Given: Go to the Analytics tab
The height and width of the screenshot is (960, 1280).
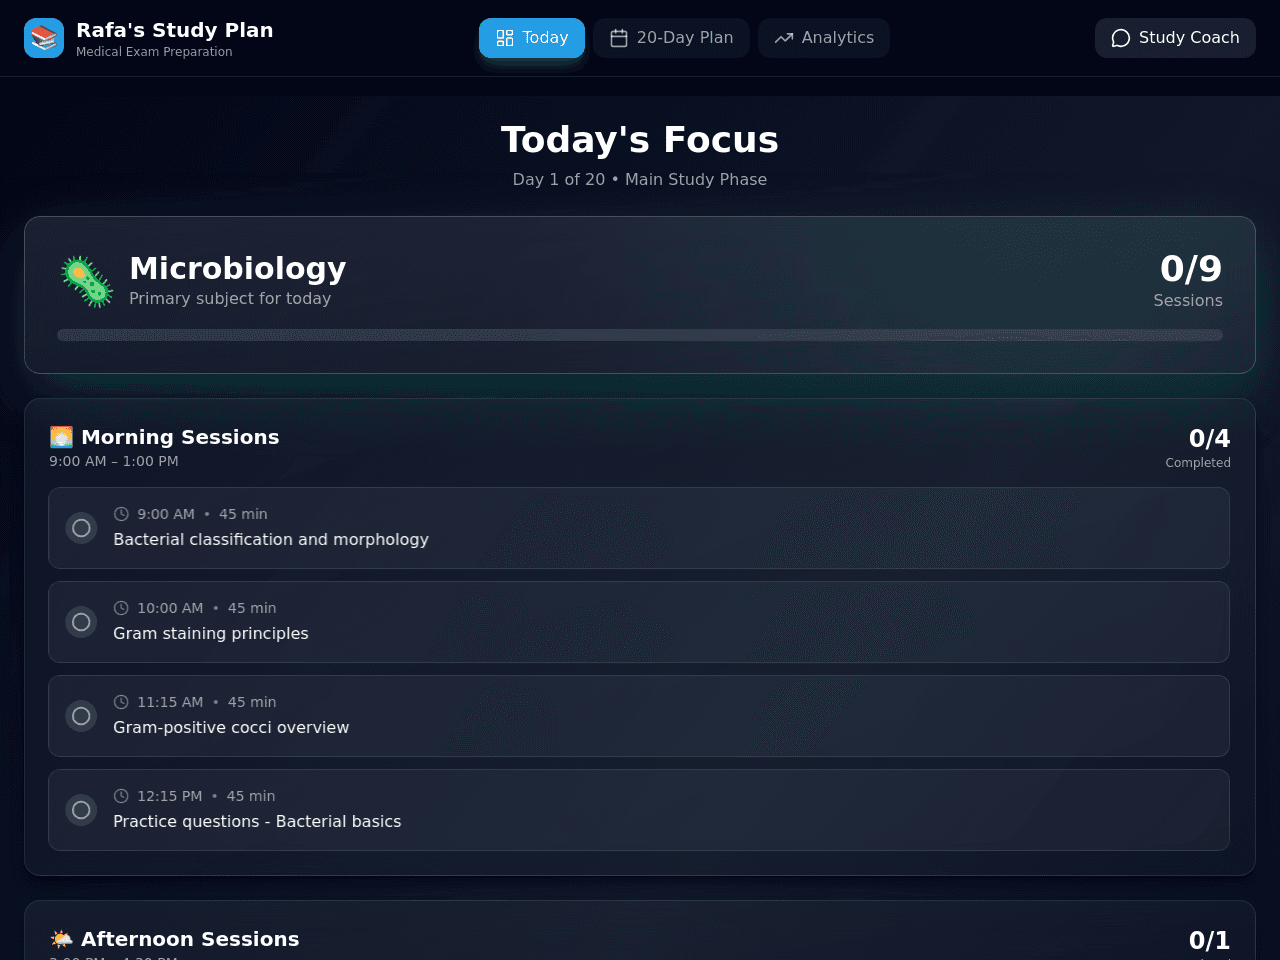Looking at the screenshot, I should (x=824, y=38).
